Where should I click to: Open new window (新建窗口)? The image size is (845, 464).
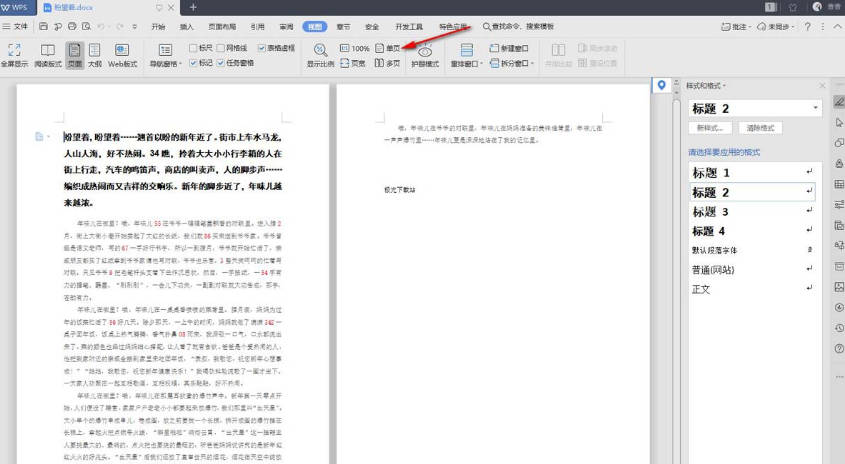[x=509, y=48]
